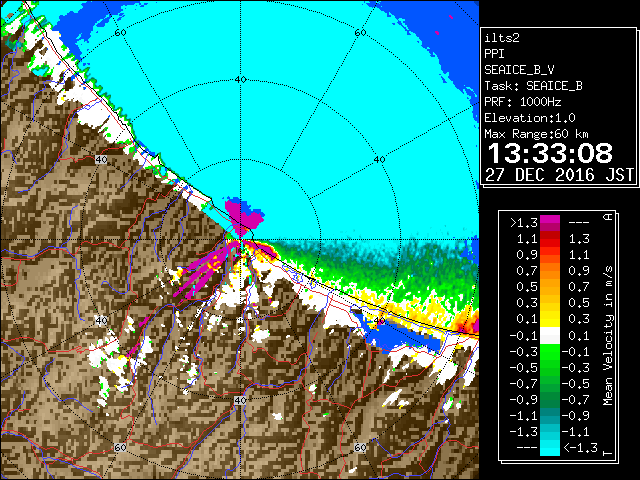This screenshot has width=640, height=480.
Task: Click the "40" range label north of radar
Action: coord(241,80)
